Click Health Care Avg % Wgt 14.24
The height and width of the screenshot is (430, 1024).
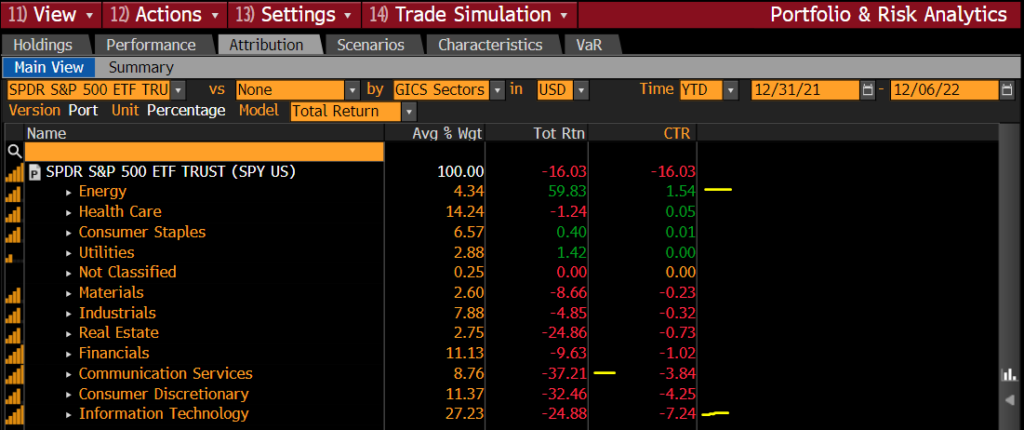[x=464, y=212]
